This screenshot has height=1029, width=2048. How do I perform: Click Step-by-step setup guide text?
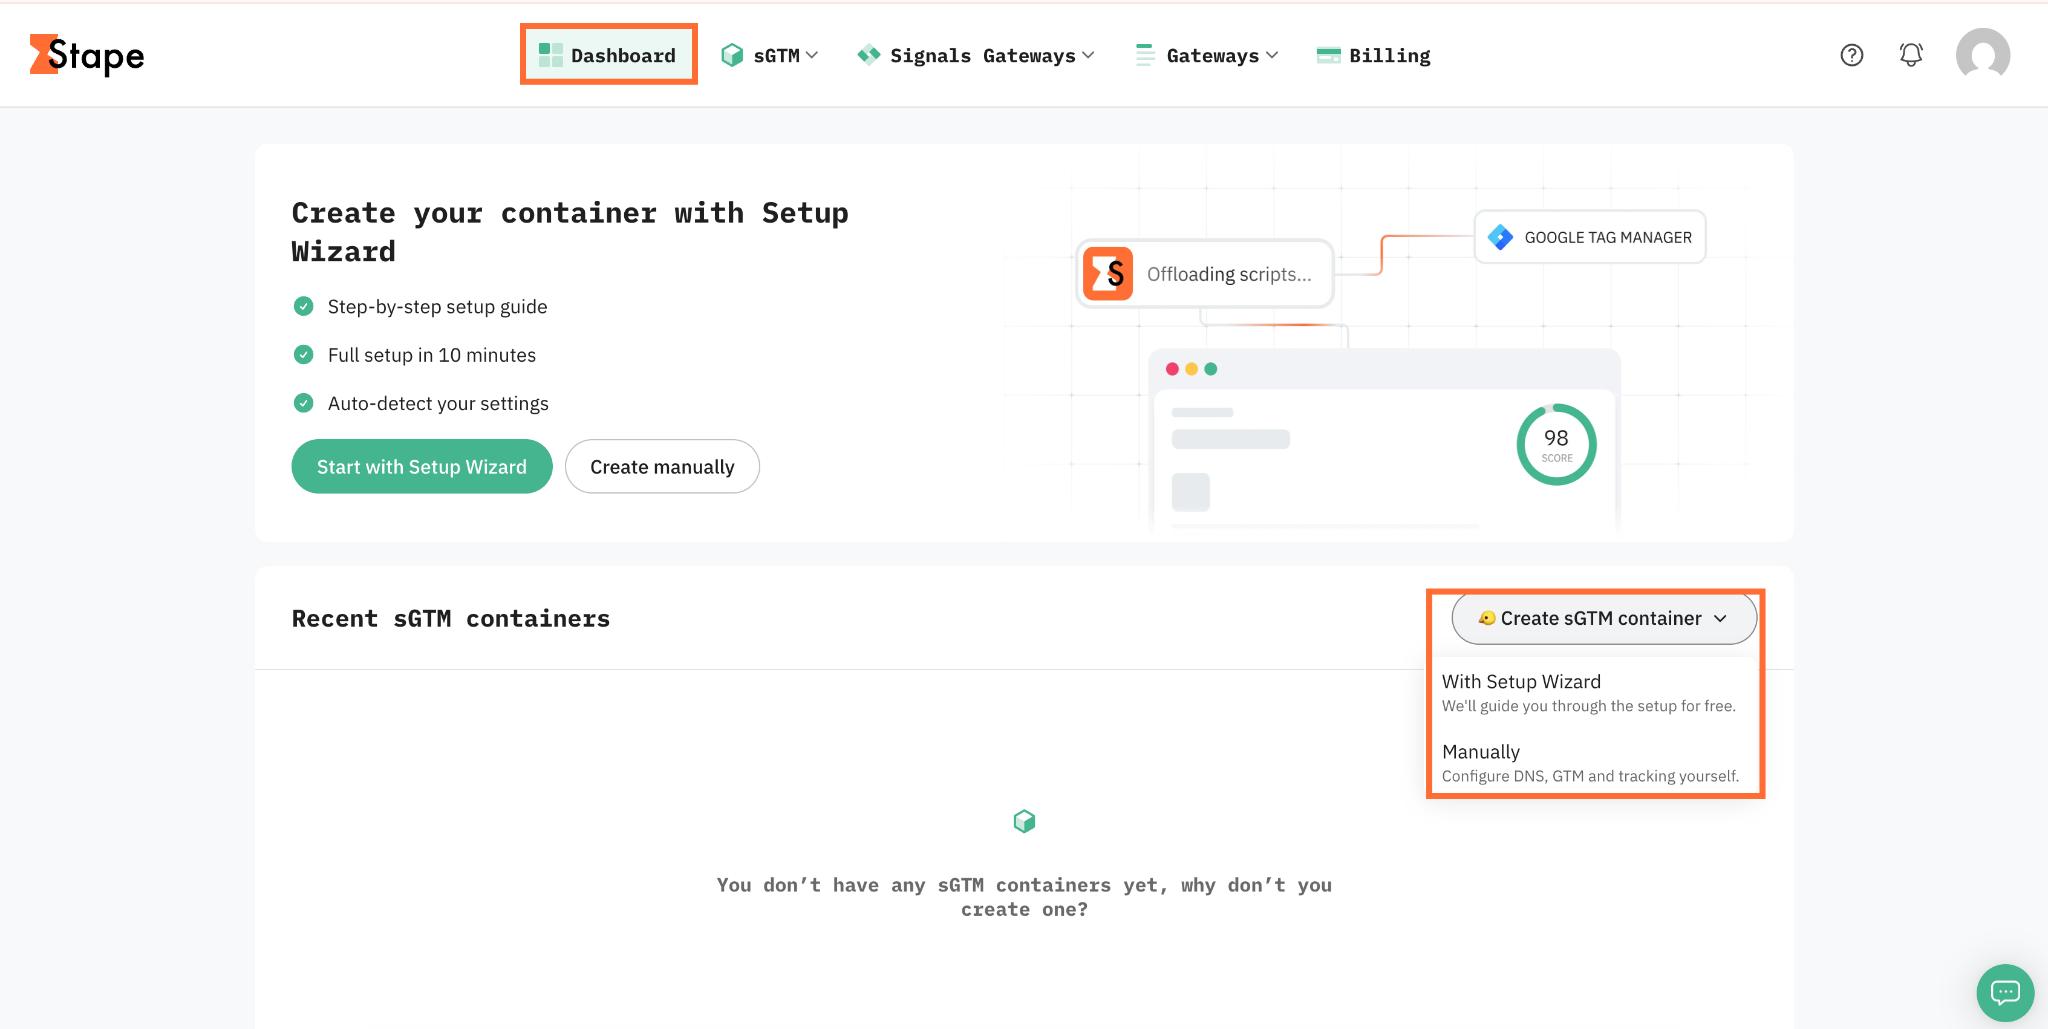click(x=437, y=307)
